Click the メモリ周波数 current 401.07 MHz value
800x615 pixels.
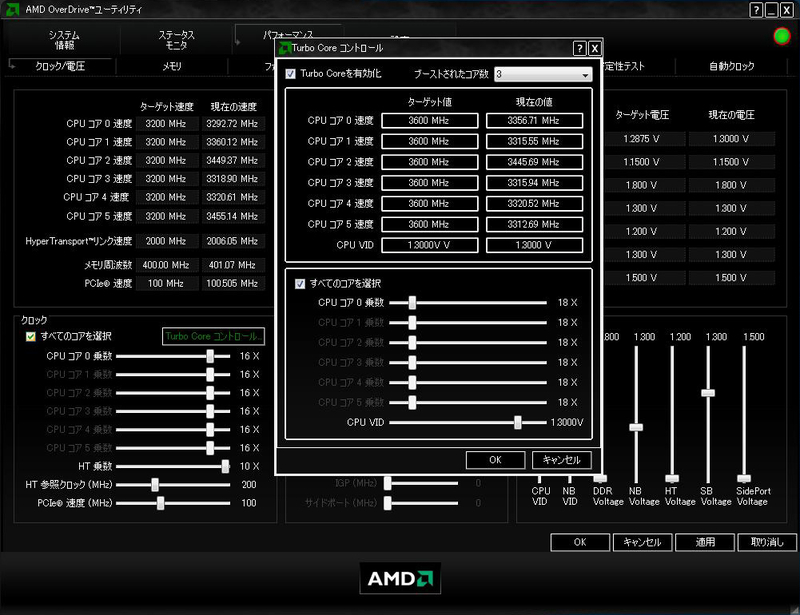pos(233,265)
